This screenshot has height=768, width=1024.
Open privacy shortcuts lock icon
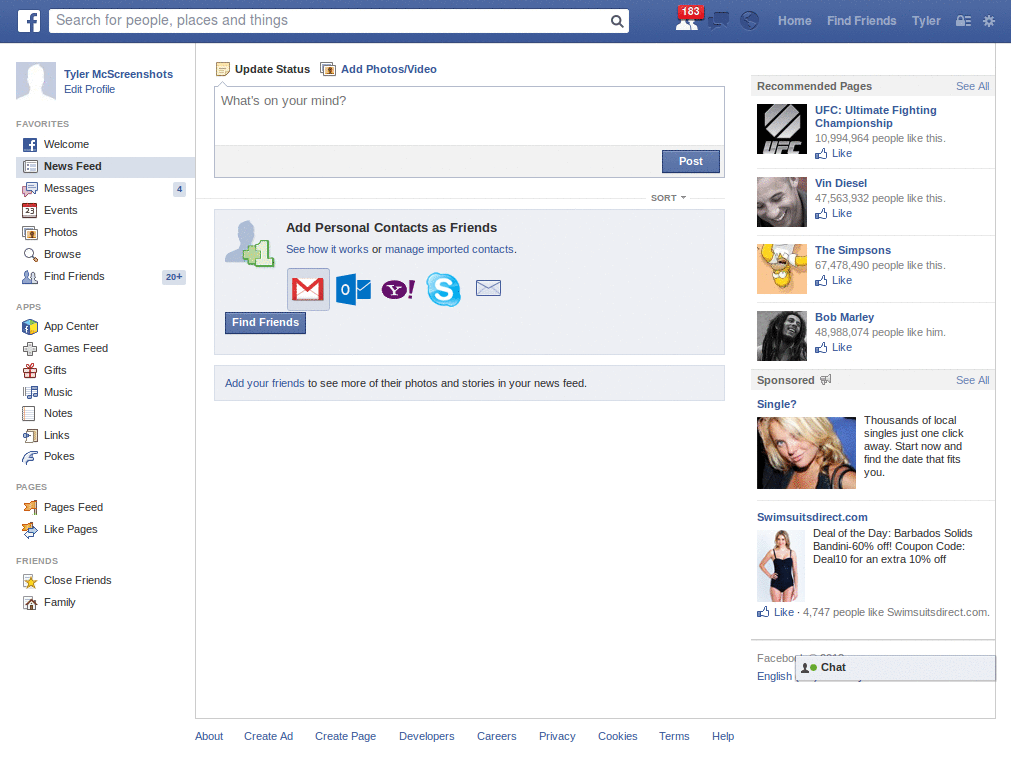(963, 21)
